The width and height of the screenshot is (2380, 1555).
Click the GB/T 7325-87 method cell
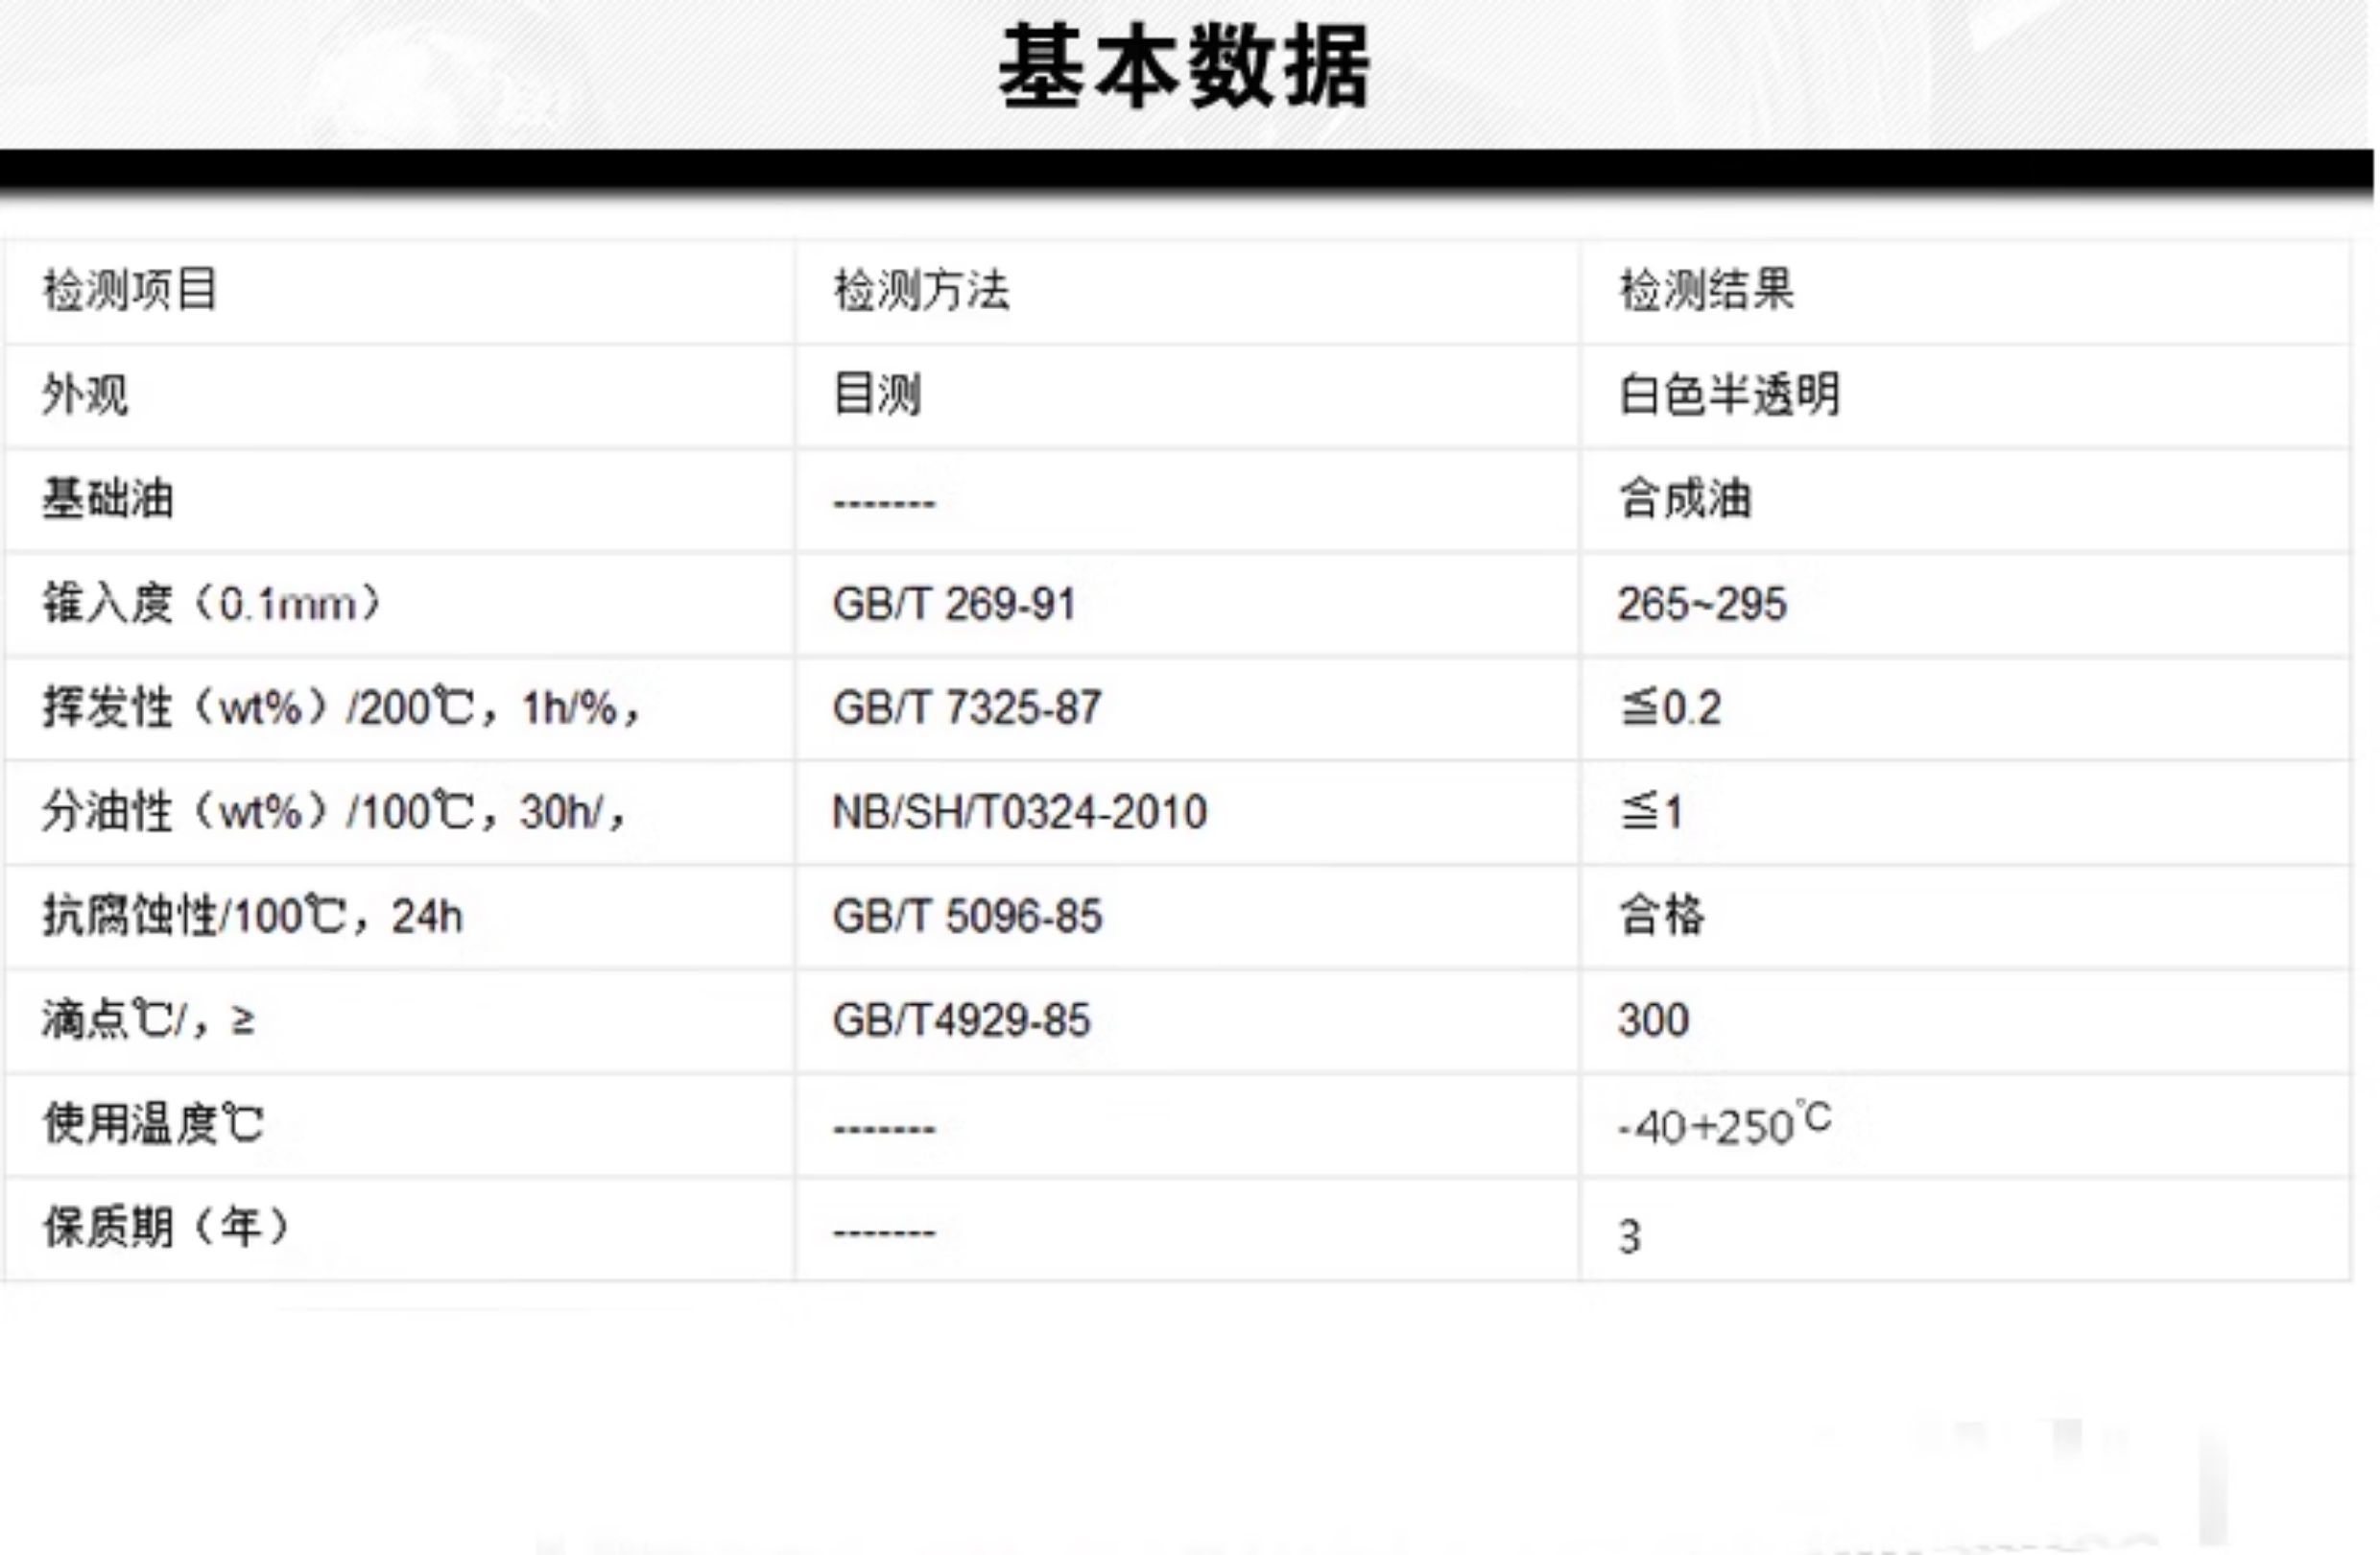click(967, 708)
